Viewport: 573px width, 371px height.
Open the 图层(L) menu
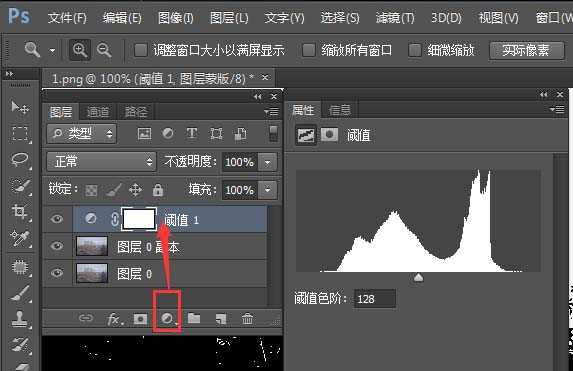click(229, 18)
